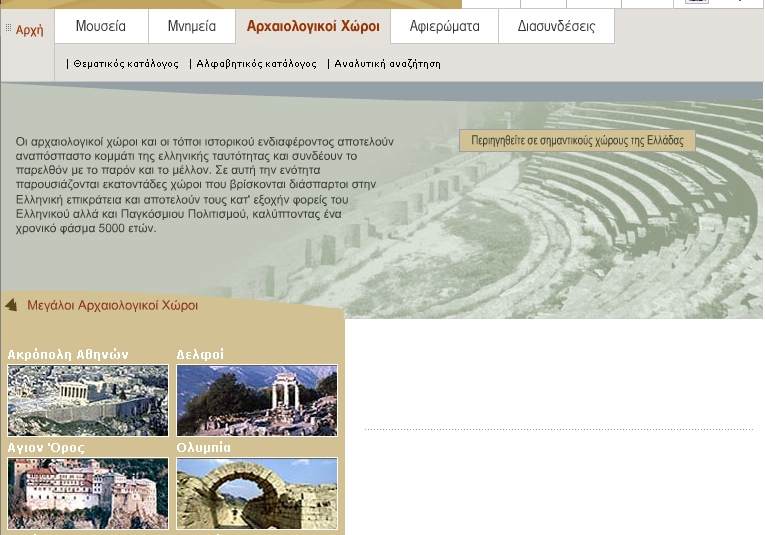Screen dimensions: 765x535
Task: Go to the Αρχή home link
Action: pos(30,30)
